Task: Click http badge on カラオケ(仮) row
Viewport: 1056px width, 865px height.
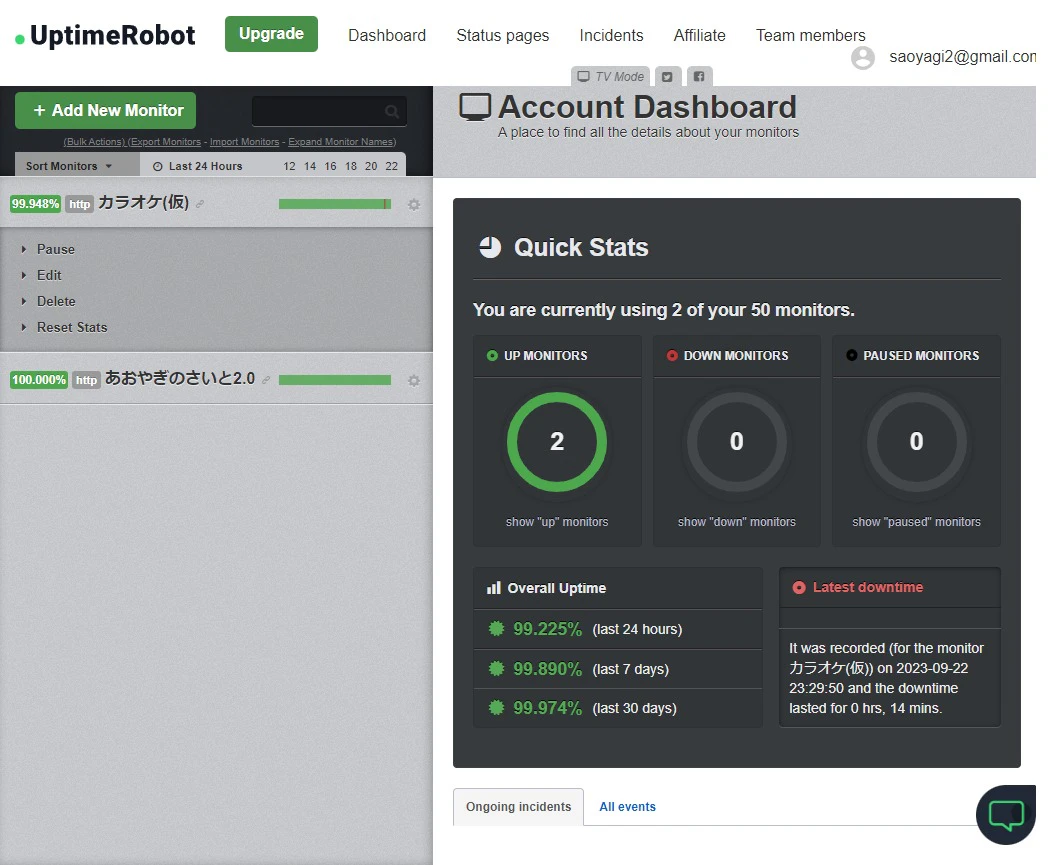Action: coord(79,204)
